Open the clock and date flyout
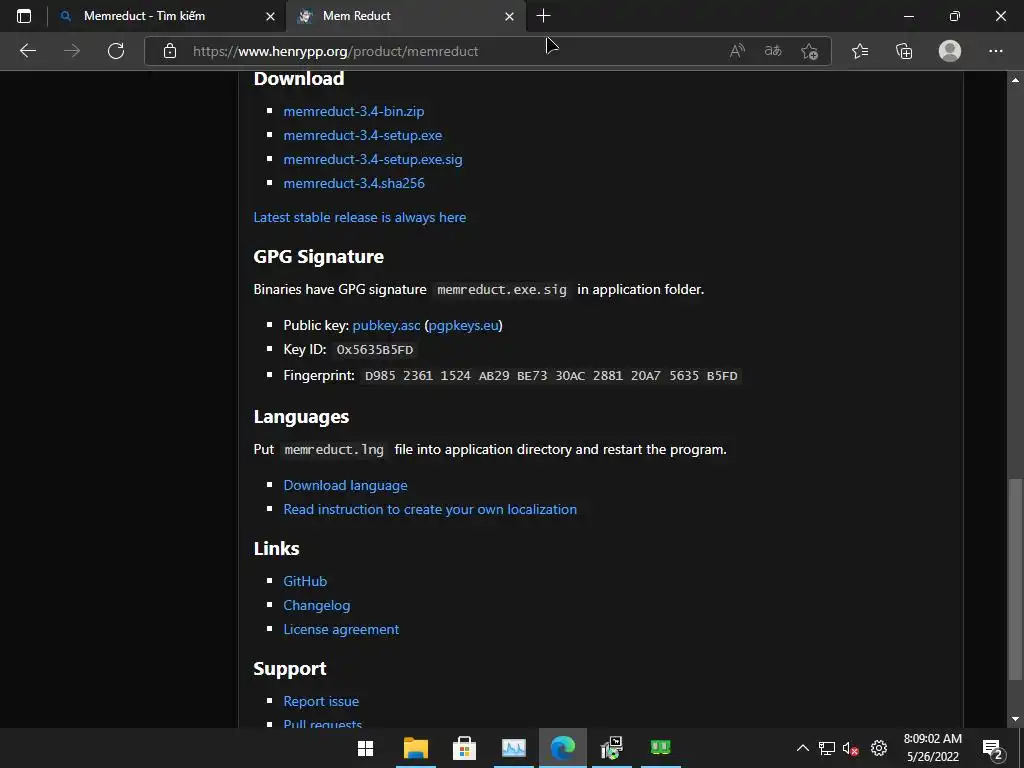The image size is (1024, 768). tap(933, 748)
